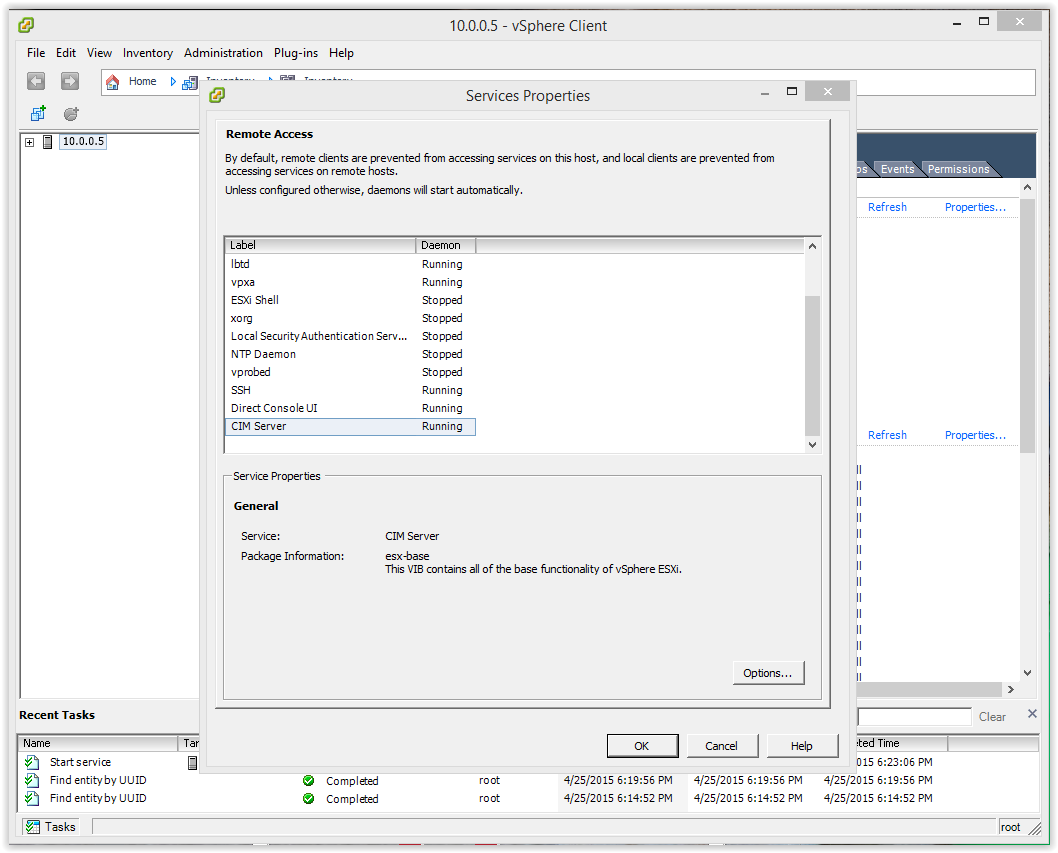The image size is (1058, 853).
Task: Click the forward navigation arrow icon
Action: pyautogui.click(x=69, y=81)
